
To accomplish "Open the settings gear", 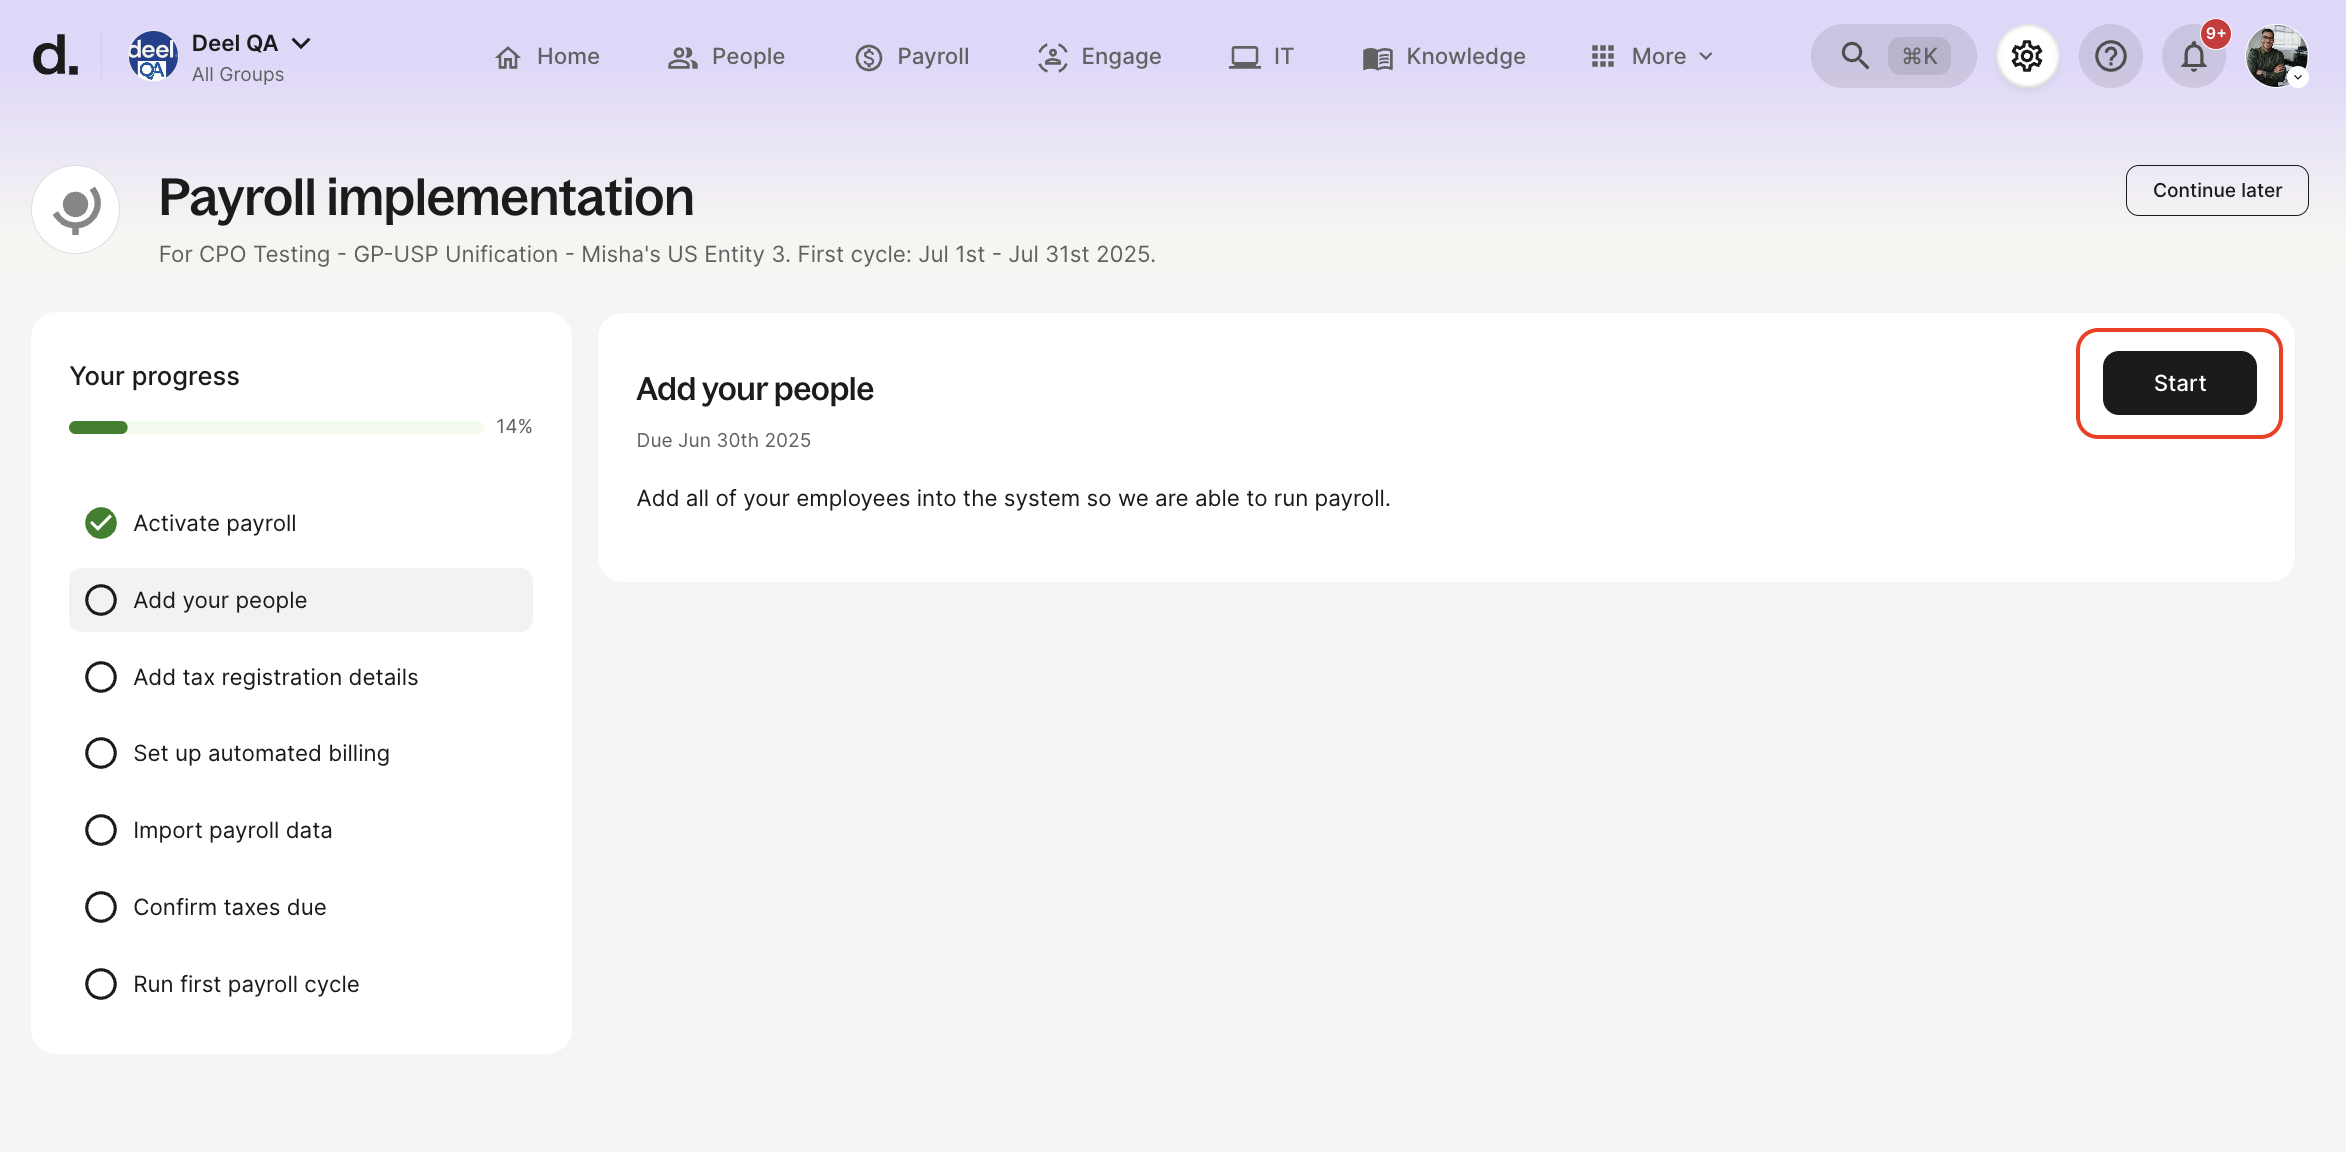I will 2027,56.
